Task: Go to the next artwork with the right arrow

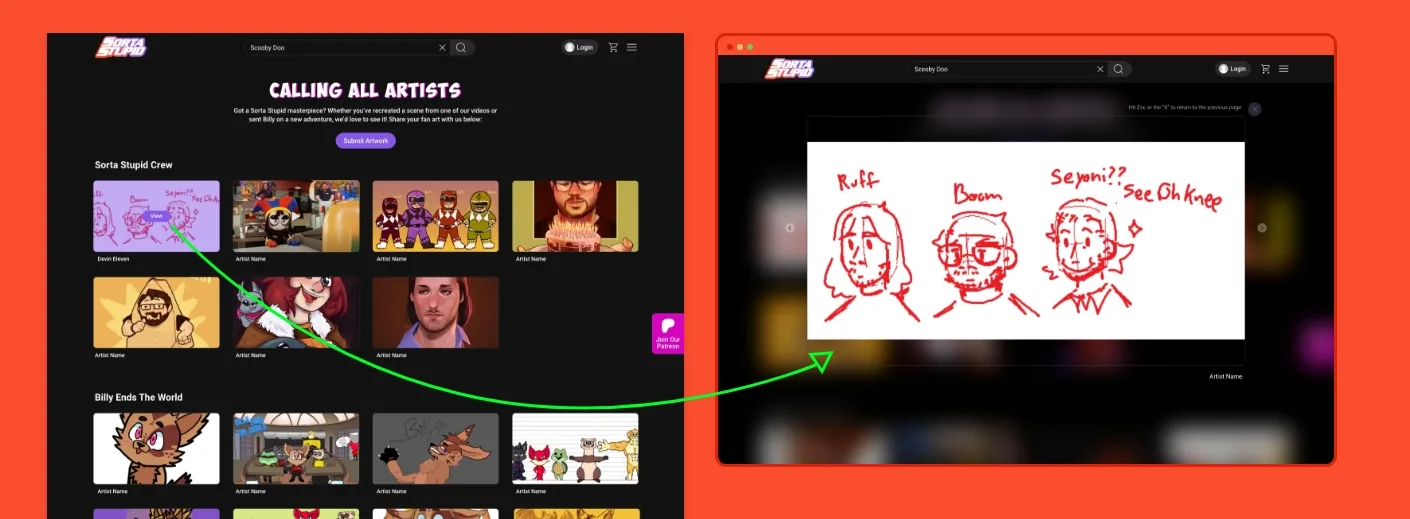Action: [x=1262, y=228]
